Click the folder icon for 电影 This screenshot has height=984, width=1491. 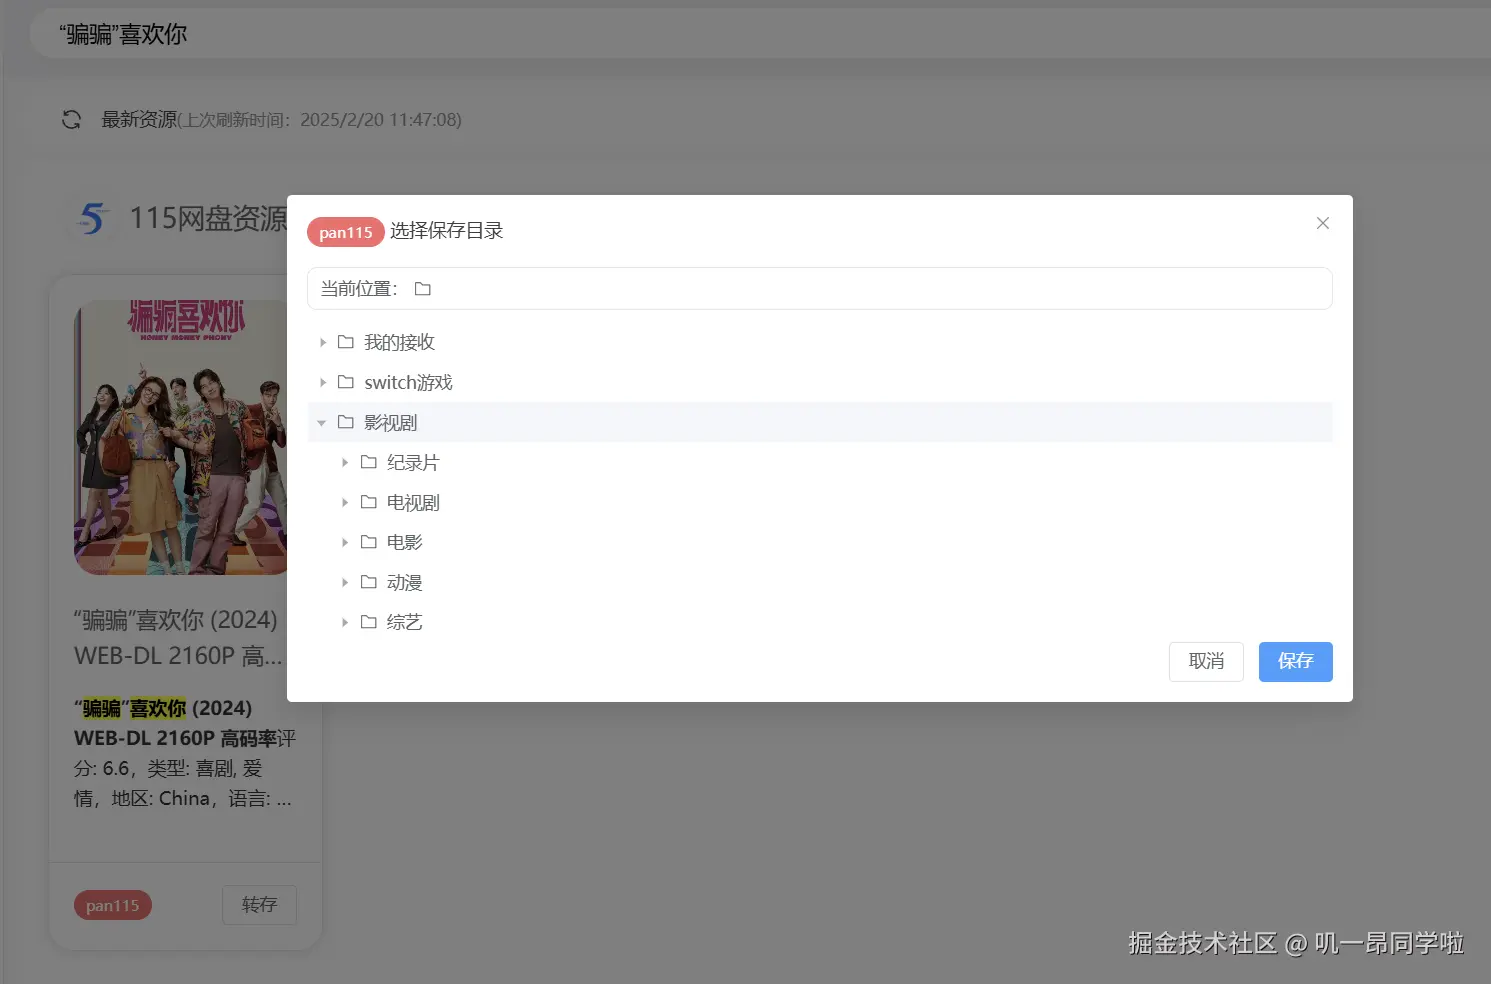369,542
